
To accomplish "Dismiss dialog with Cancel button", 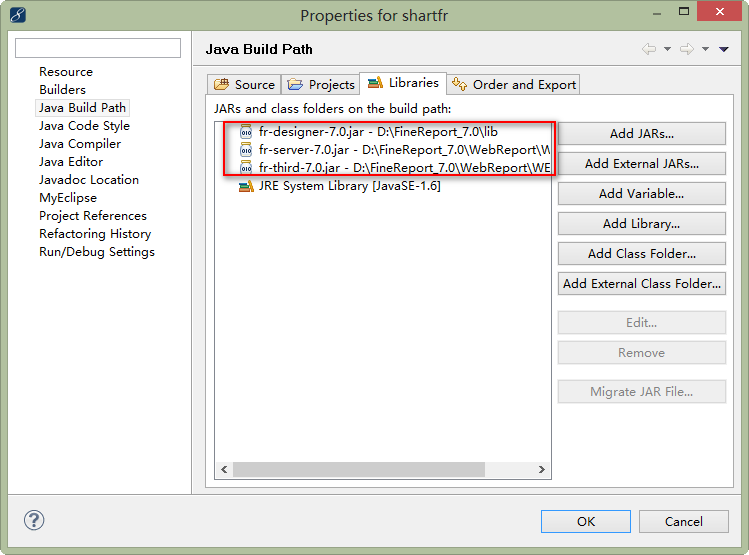I will [x=684, y=522].
